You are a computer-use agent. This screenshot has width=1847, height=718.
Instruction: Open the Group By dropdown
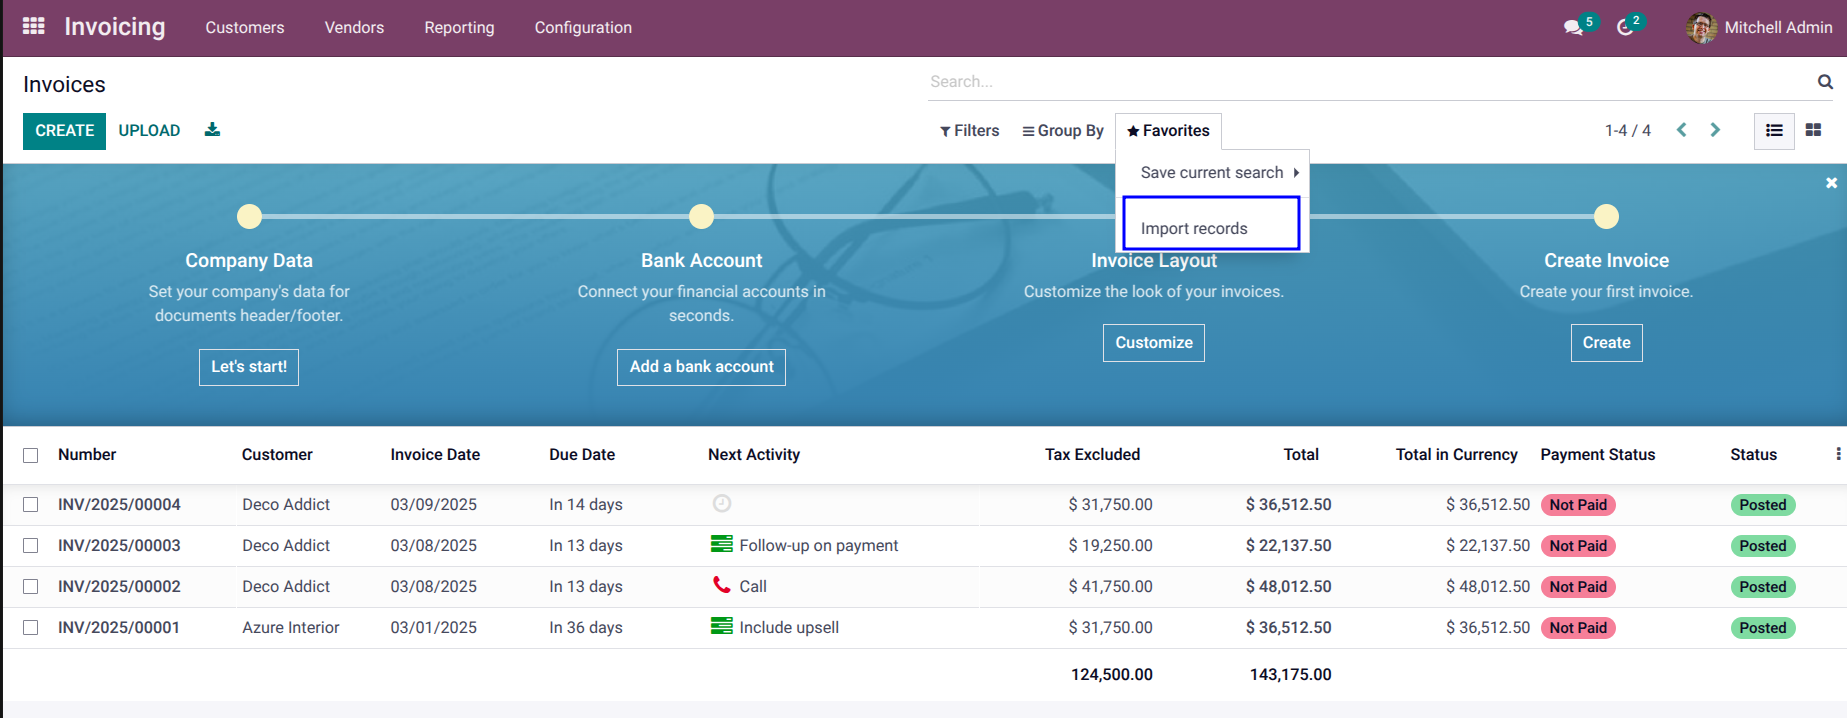pos(1062,131)
